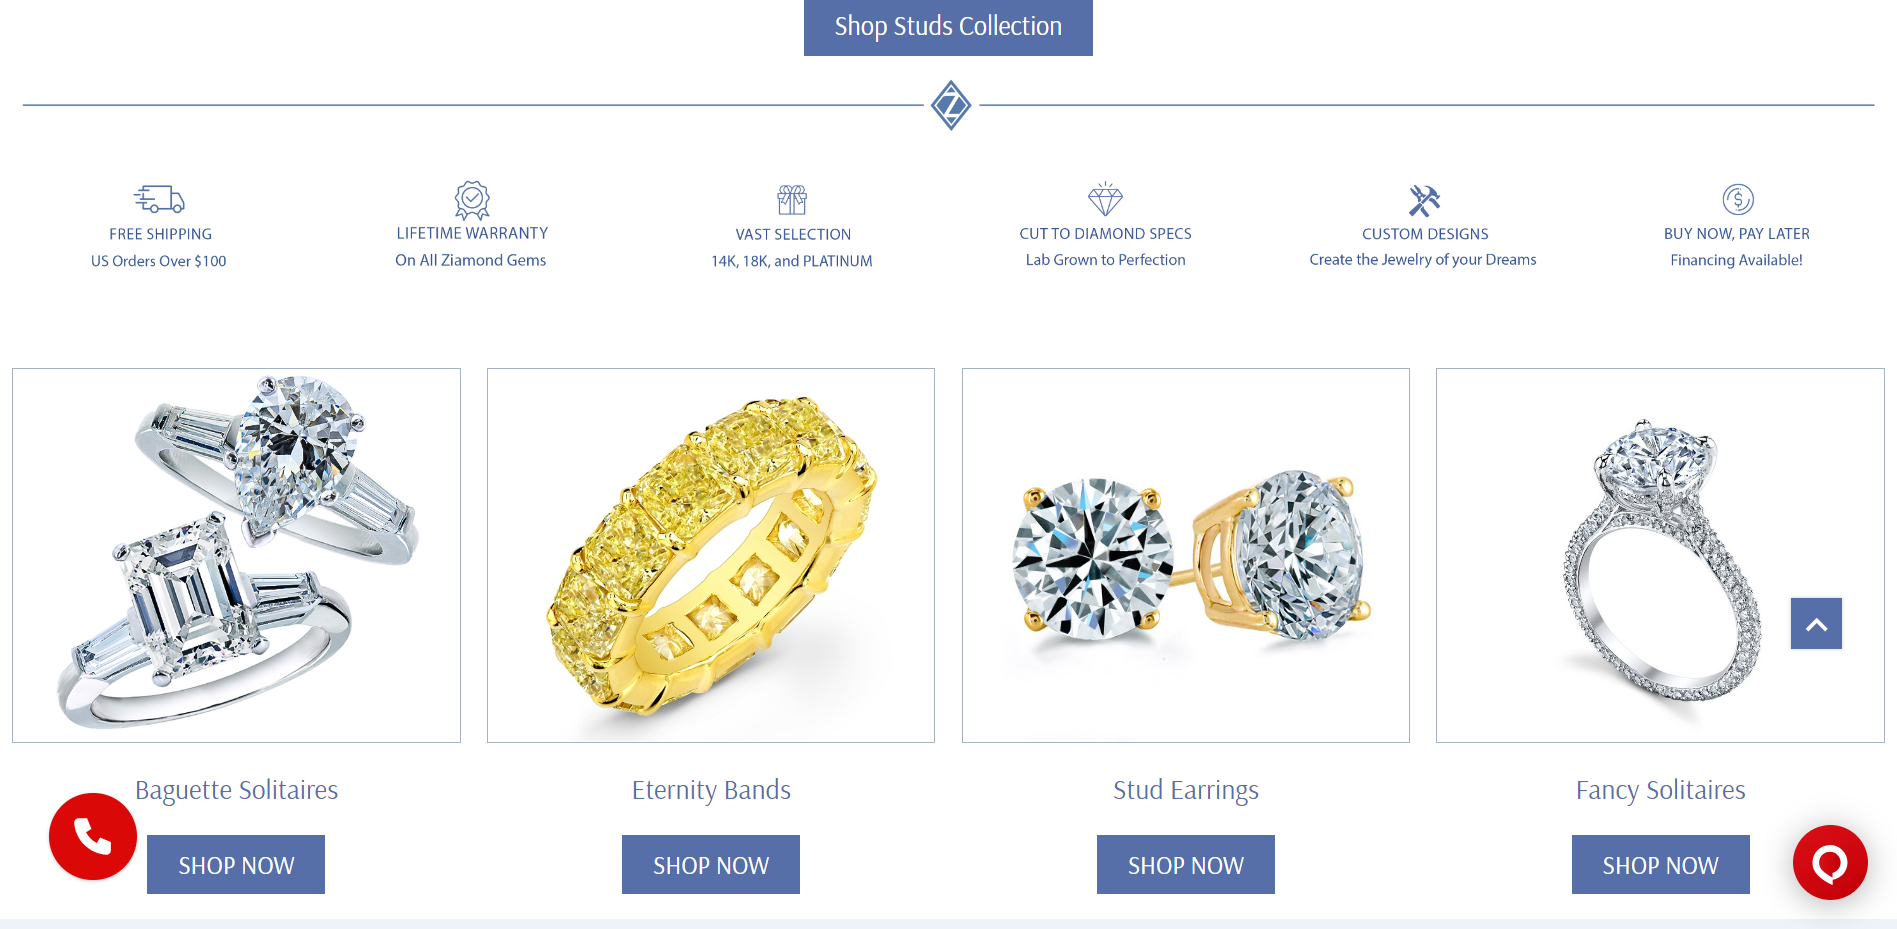
Task: Open the yellow eternity band image
Action: click(x=711, y=555)
